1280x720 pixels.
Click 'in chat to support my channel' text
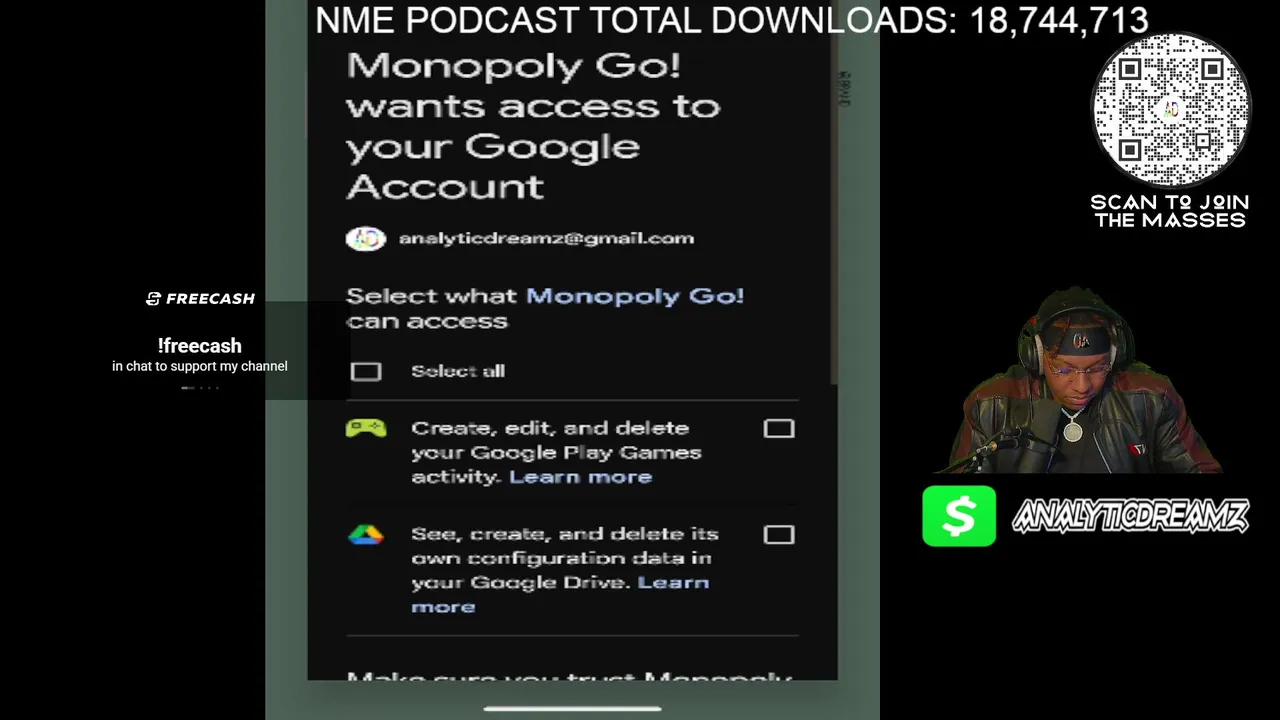point(200,366)
